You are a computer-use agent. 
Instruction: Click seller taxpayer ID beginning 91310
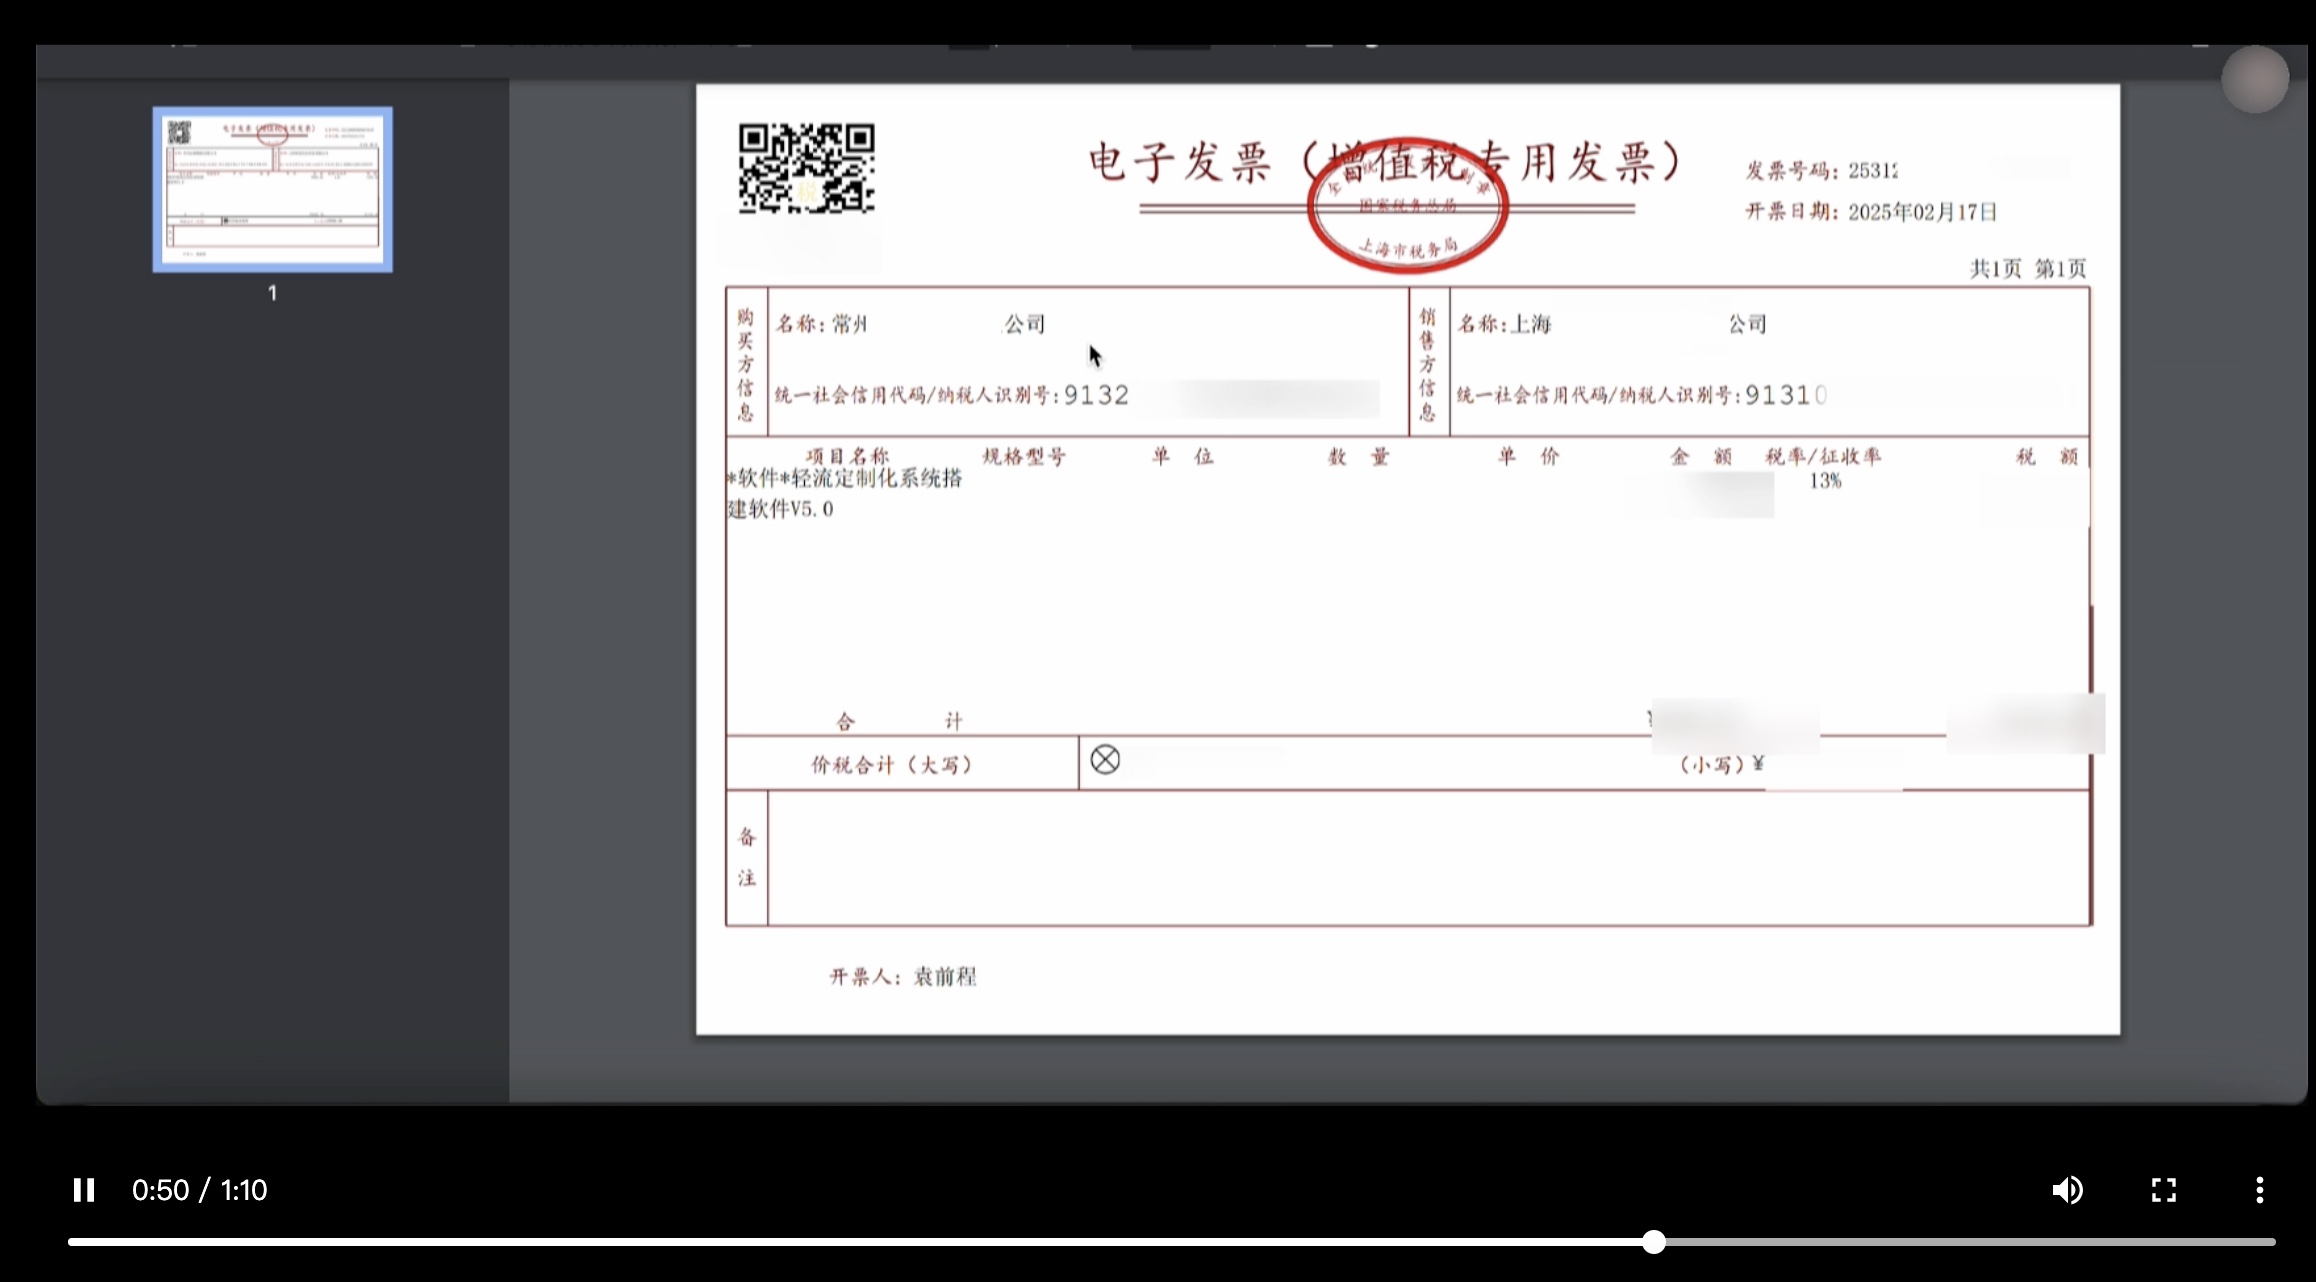(1786, 395)
